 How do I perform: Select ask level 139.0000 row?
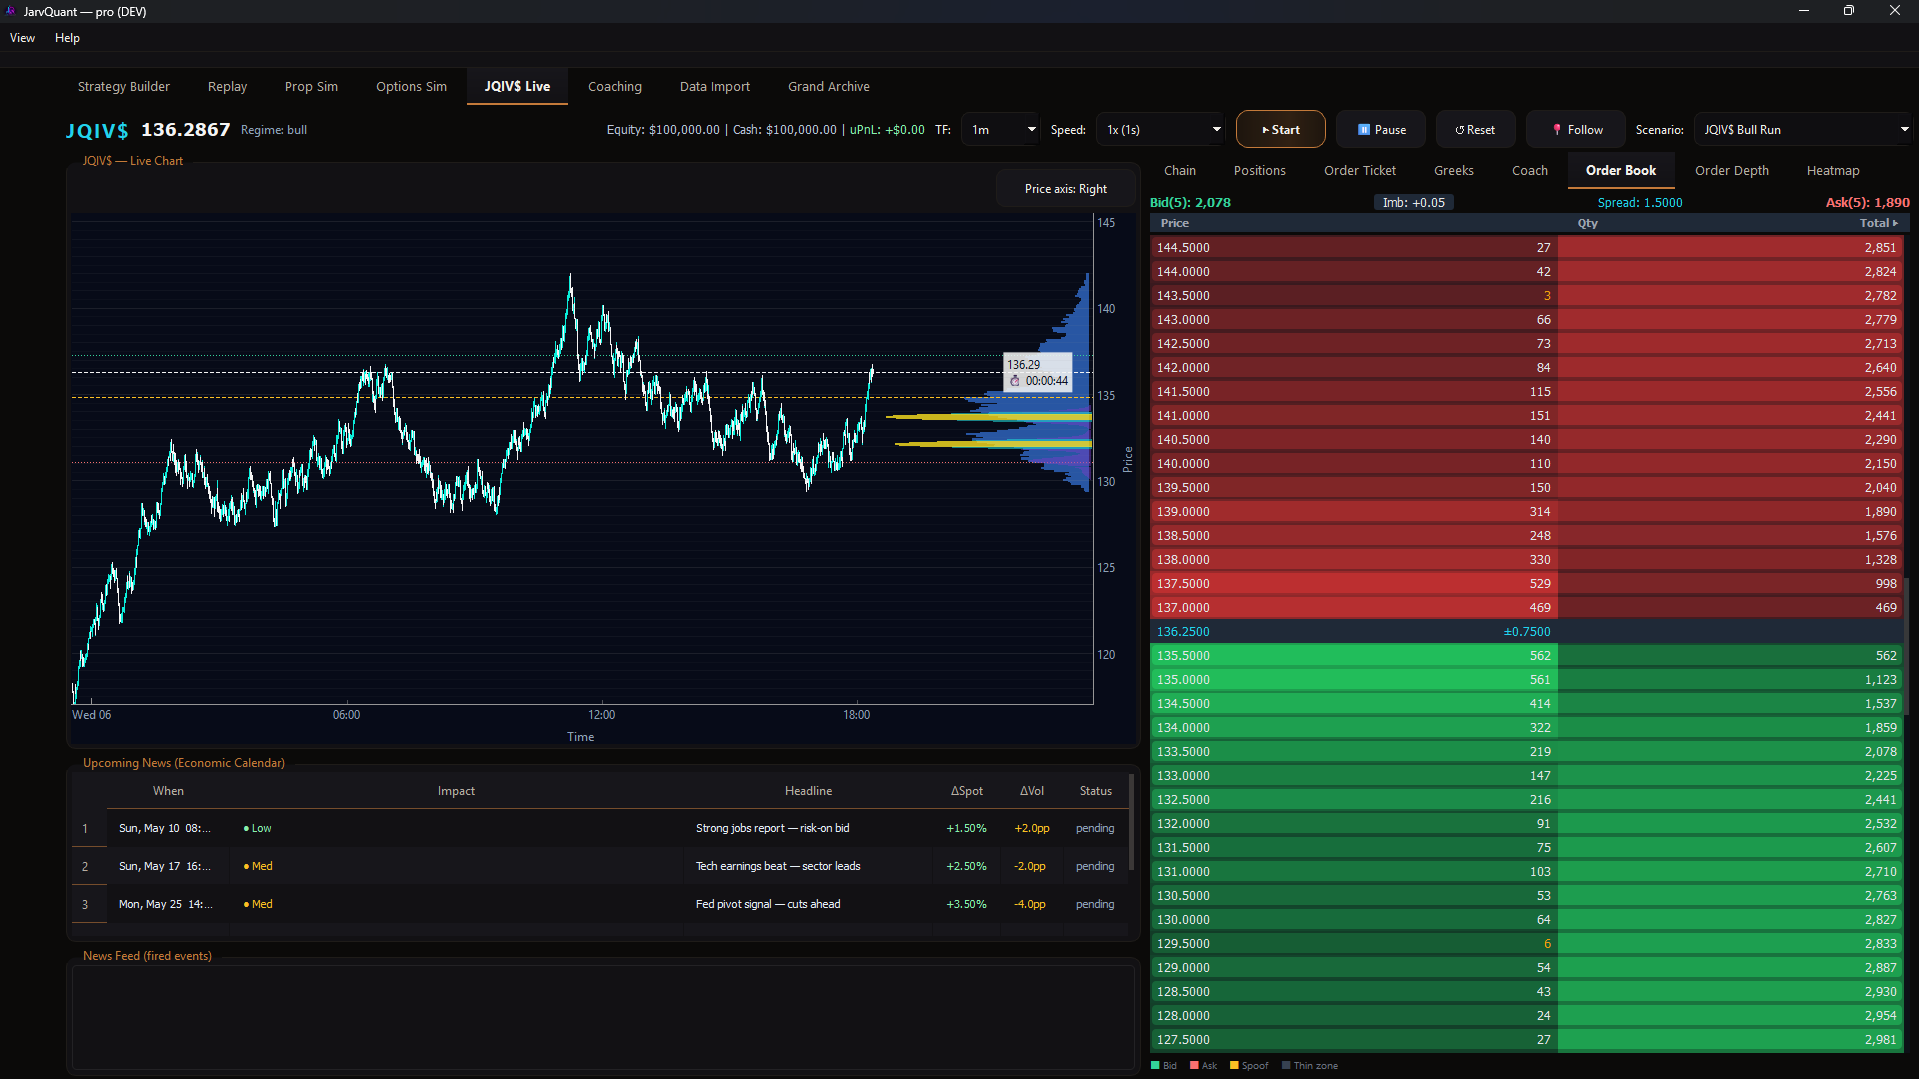click(x=1527, y=512)
